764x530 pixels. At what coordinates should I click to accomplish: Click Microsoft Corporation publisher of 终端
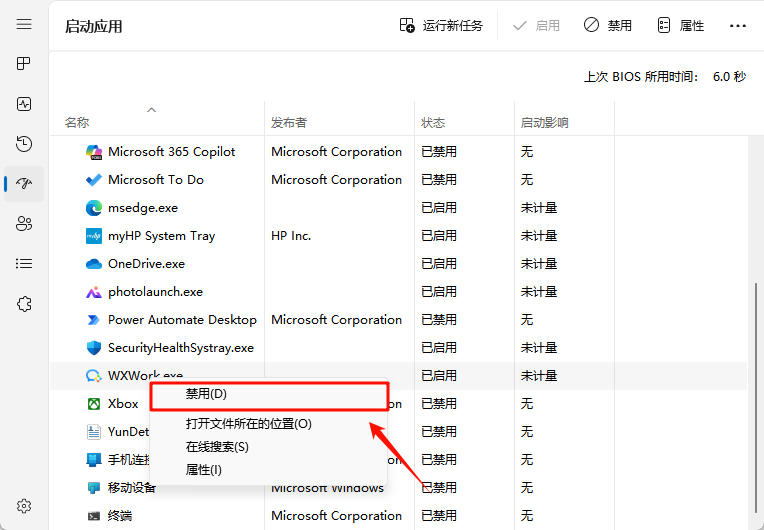pos(336,516)
